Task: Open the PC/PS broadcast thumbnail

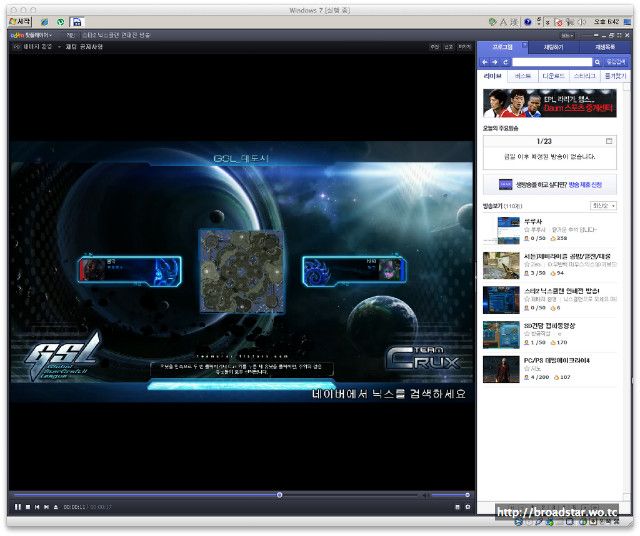Action: point(501,369)
